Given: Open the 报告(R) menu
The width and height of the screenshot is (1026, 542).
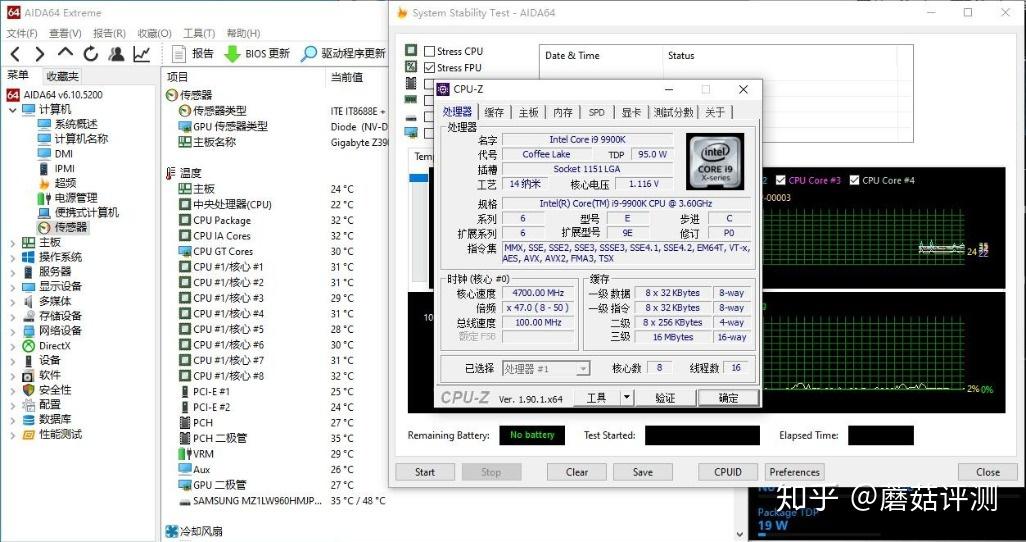Looking at the screenshot, I should tap(109, 33).
